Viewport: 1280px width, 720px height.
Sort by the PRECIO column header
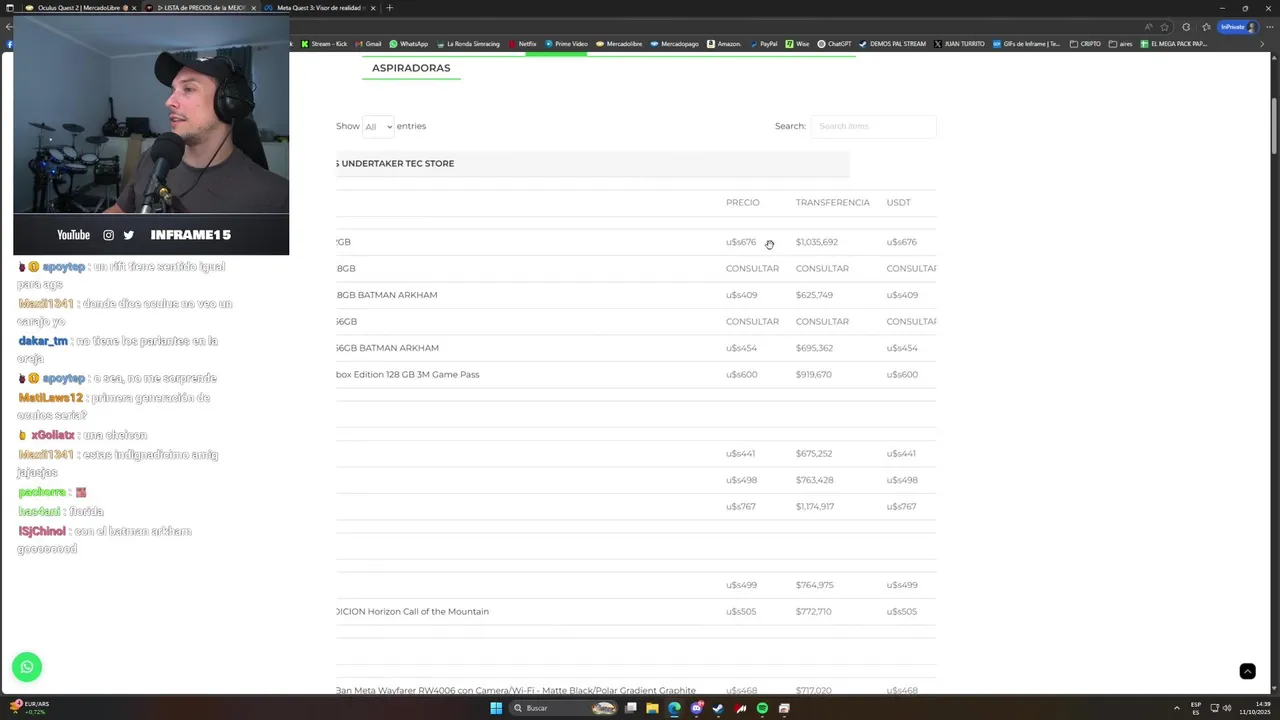pos(743,202)
